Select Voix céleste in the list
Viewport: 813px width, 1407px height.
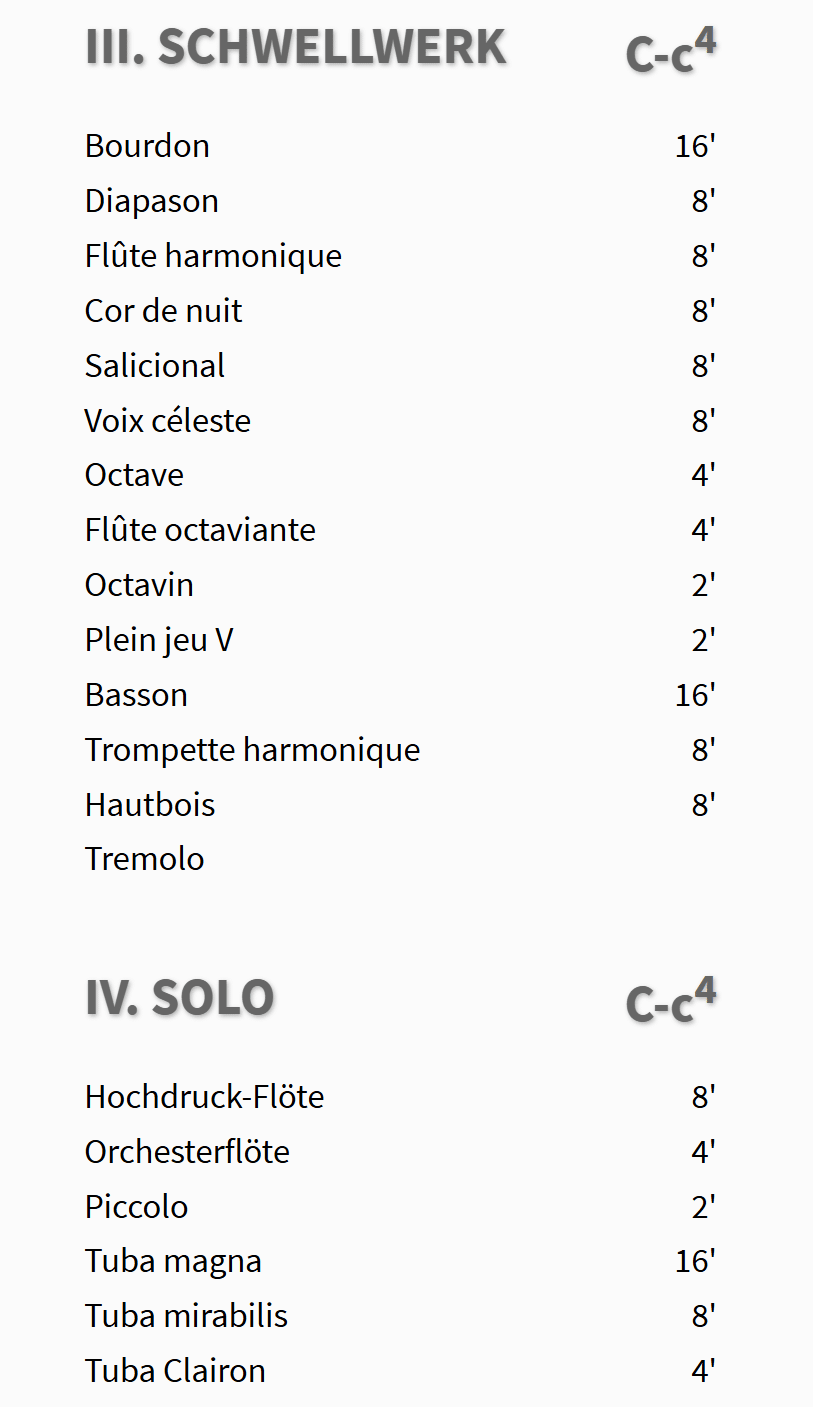pos(167,421)
